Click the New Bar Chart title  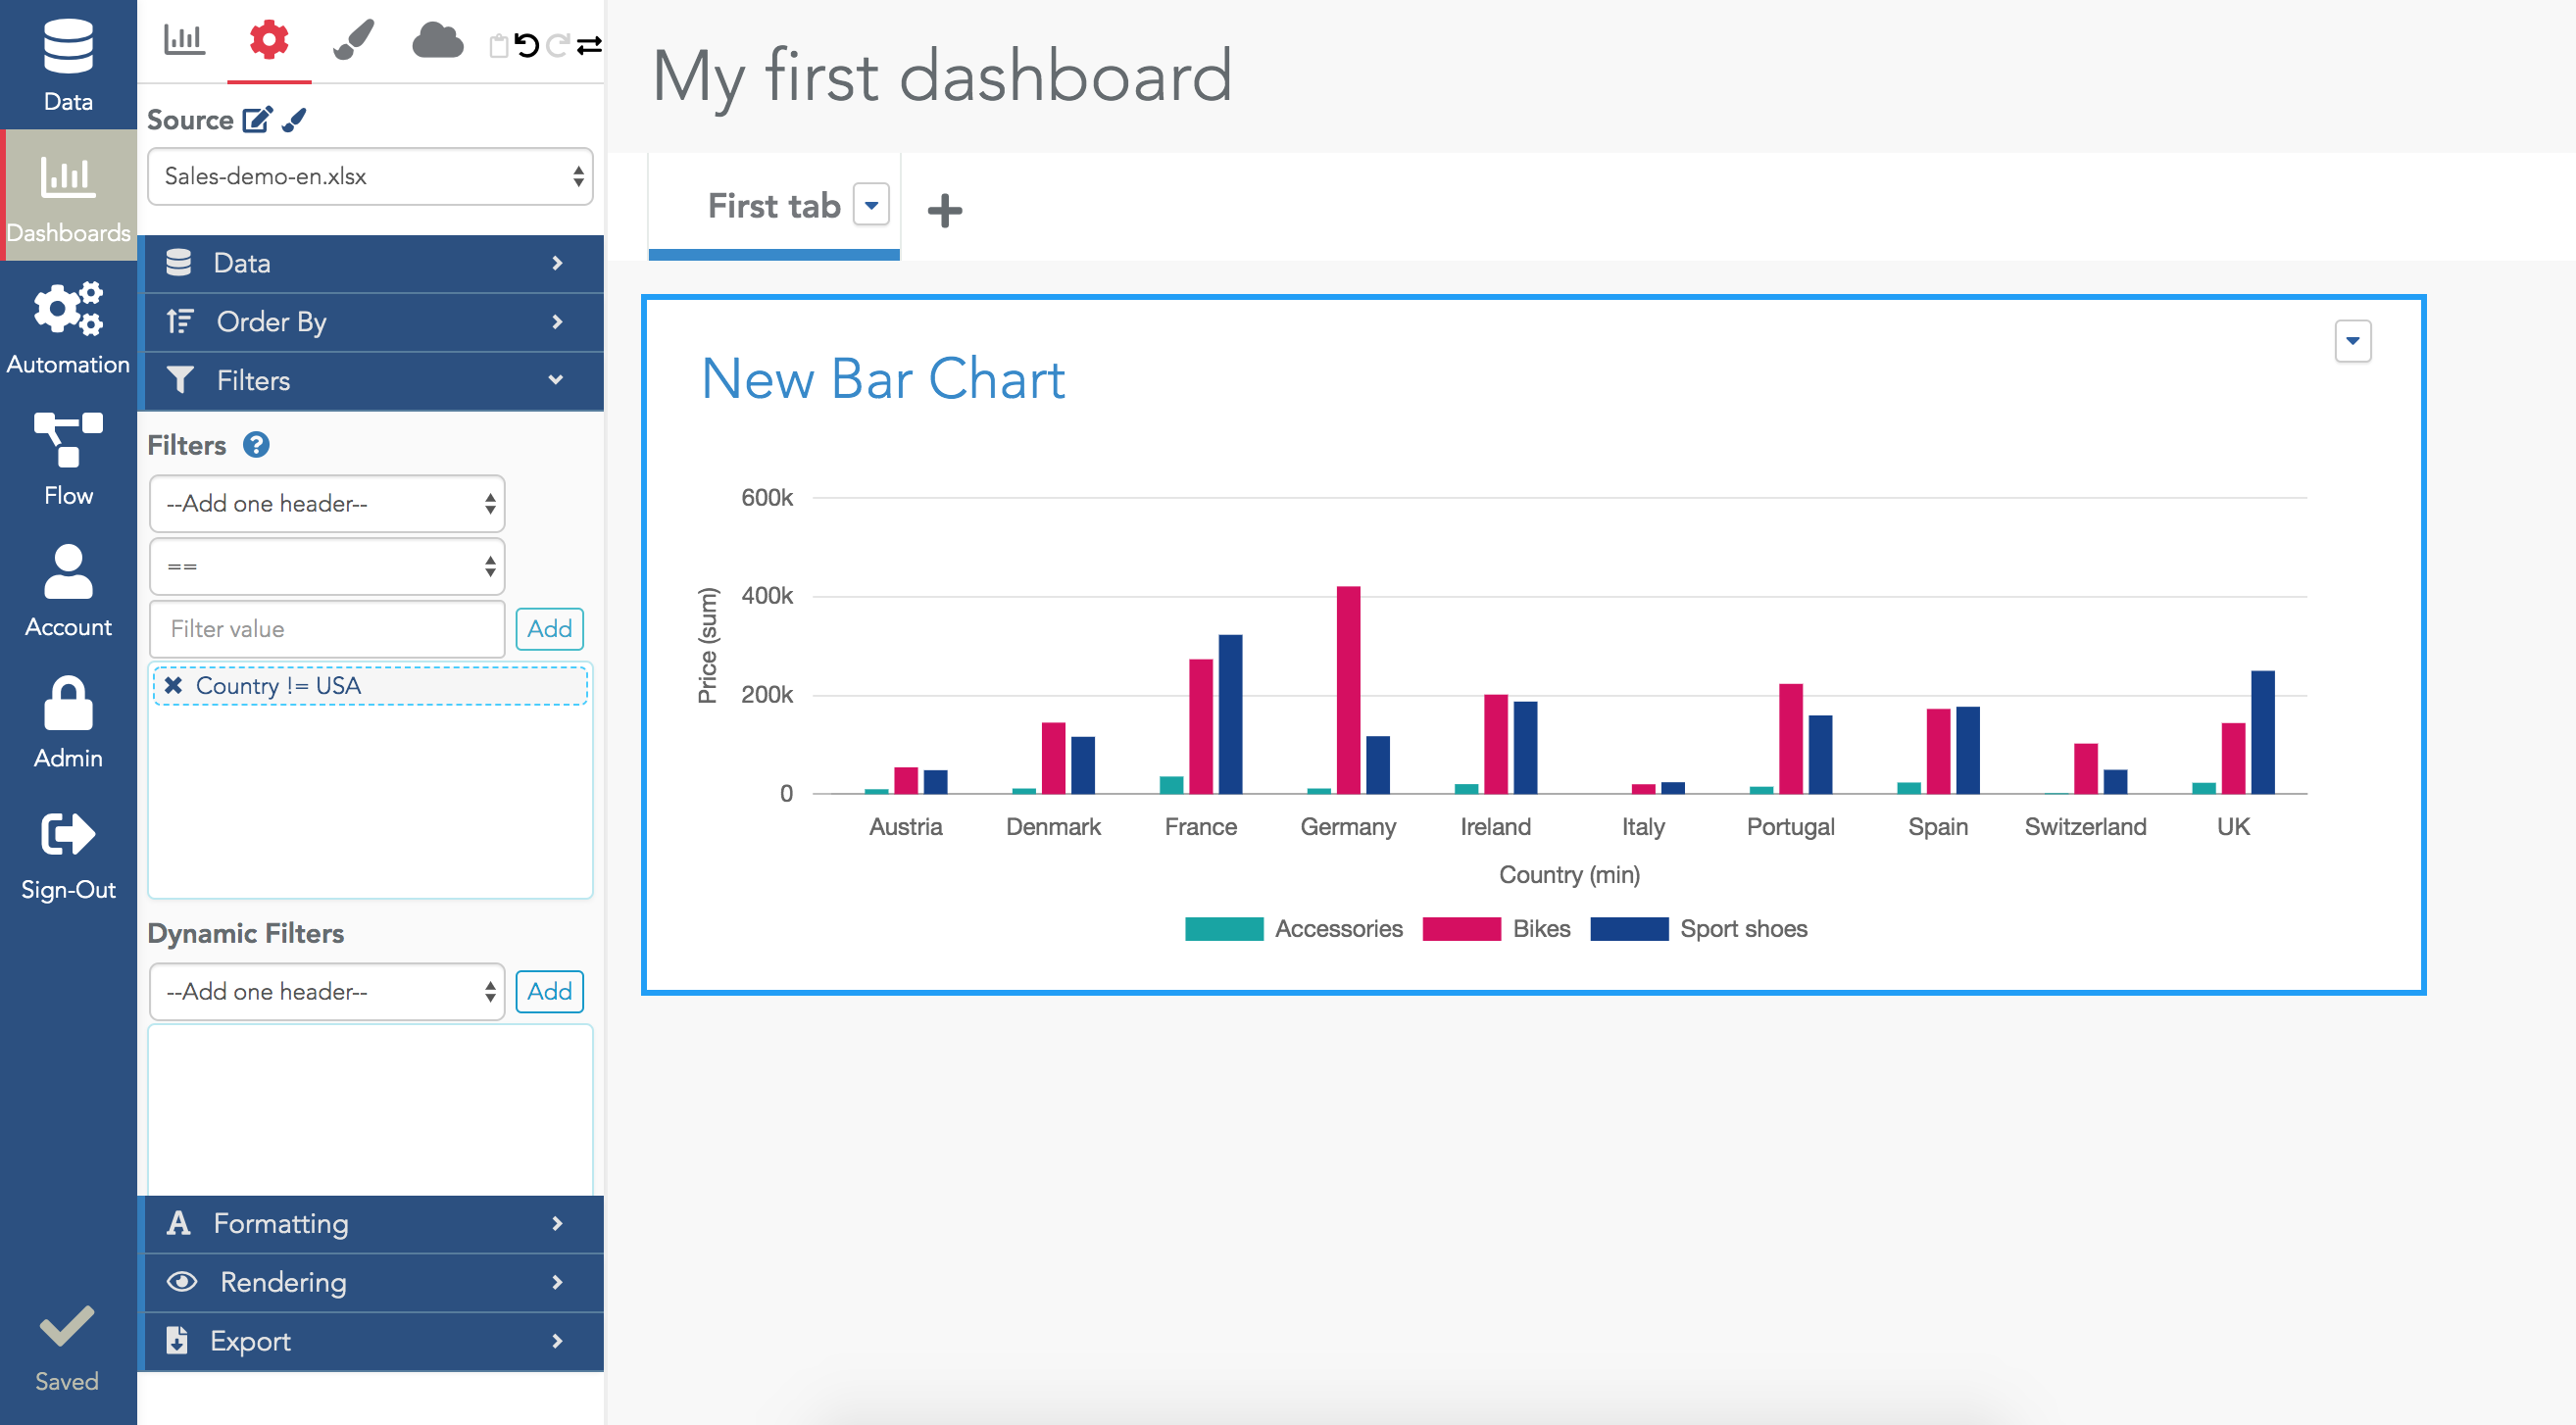pyautogui.click(x=883, y=379)
